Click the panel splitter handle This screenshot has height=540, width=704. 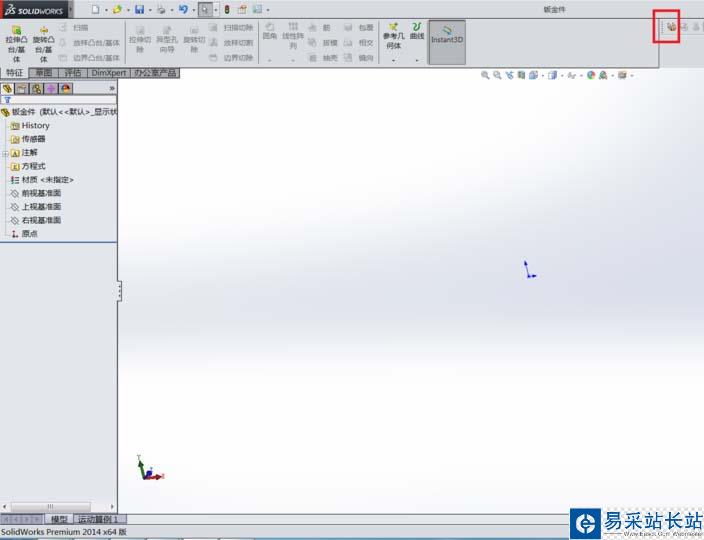coord(119,291)
